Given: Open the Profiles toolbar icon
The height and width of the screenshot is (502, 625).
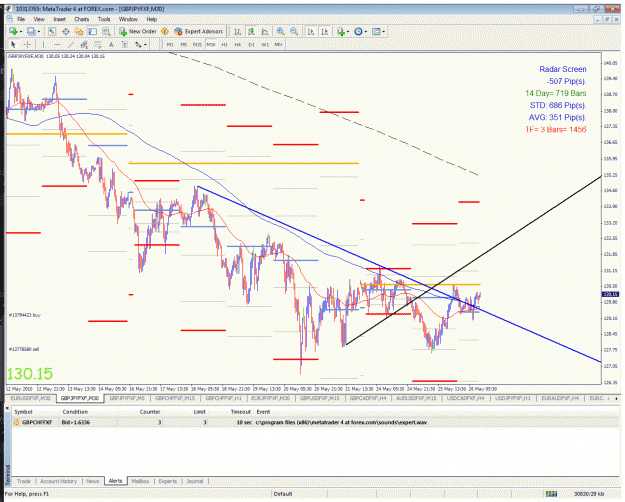Looking at the screenshot, I should click(x=31, y=31).
